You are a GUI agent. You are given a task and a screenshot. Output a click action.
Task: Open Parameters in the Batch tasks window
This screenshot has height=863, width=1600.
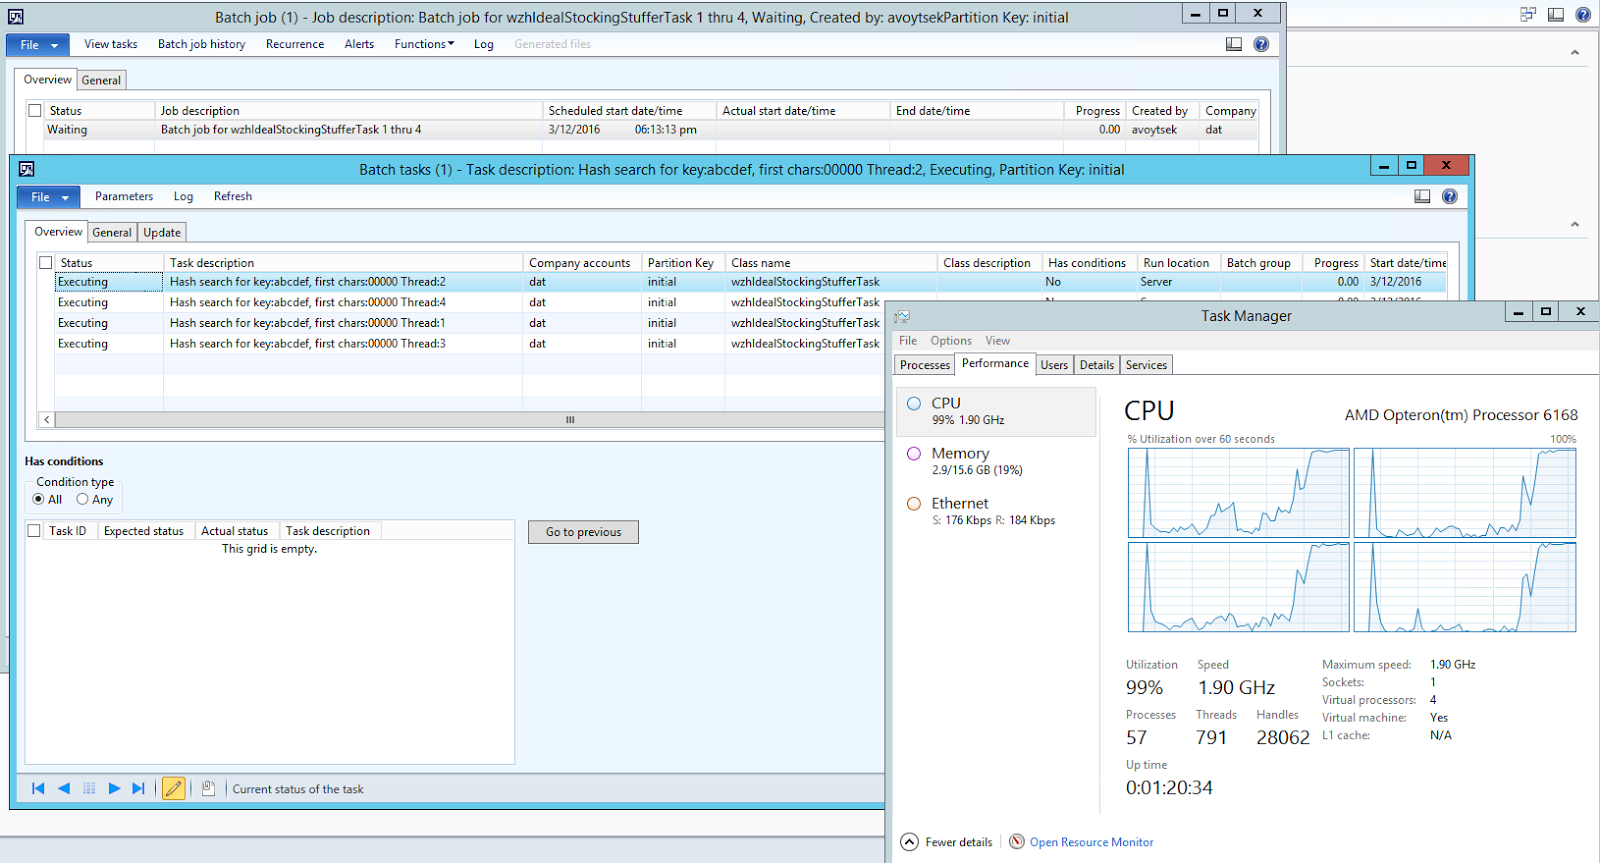124,196
